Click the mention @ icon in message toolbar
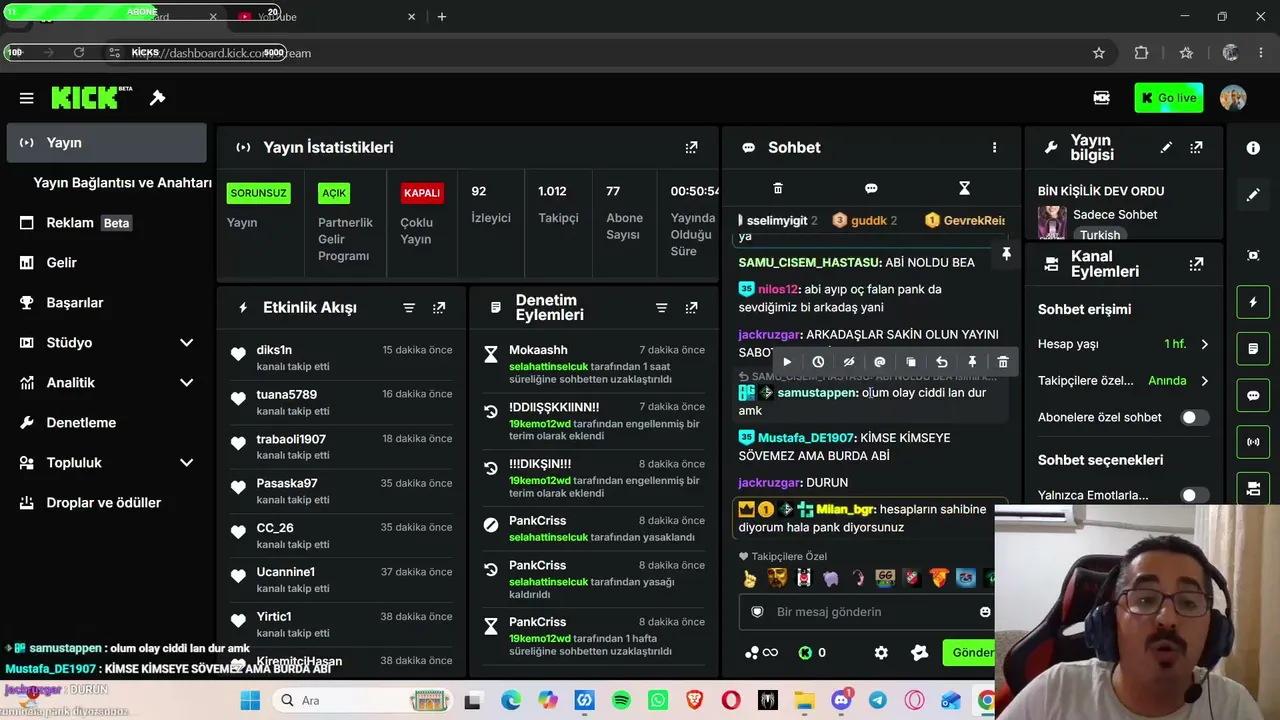The image size is (1280, 720). point(880,362)
